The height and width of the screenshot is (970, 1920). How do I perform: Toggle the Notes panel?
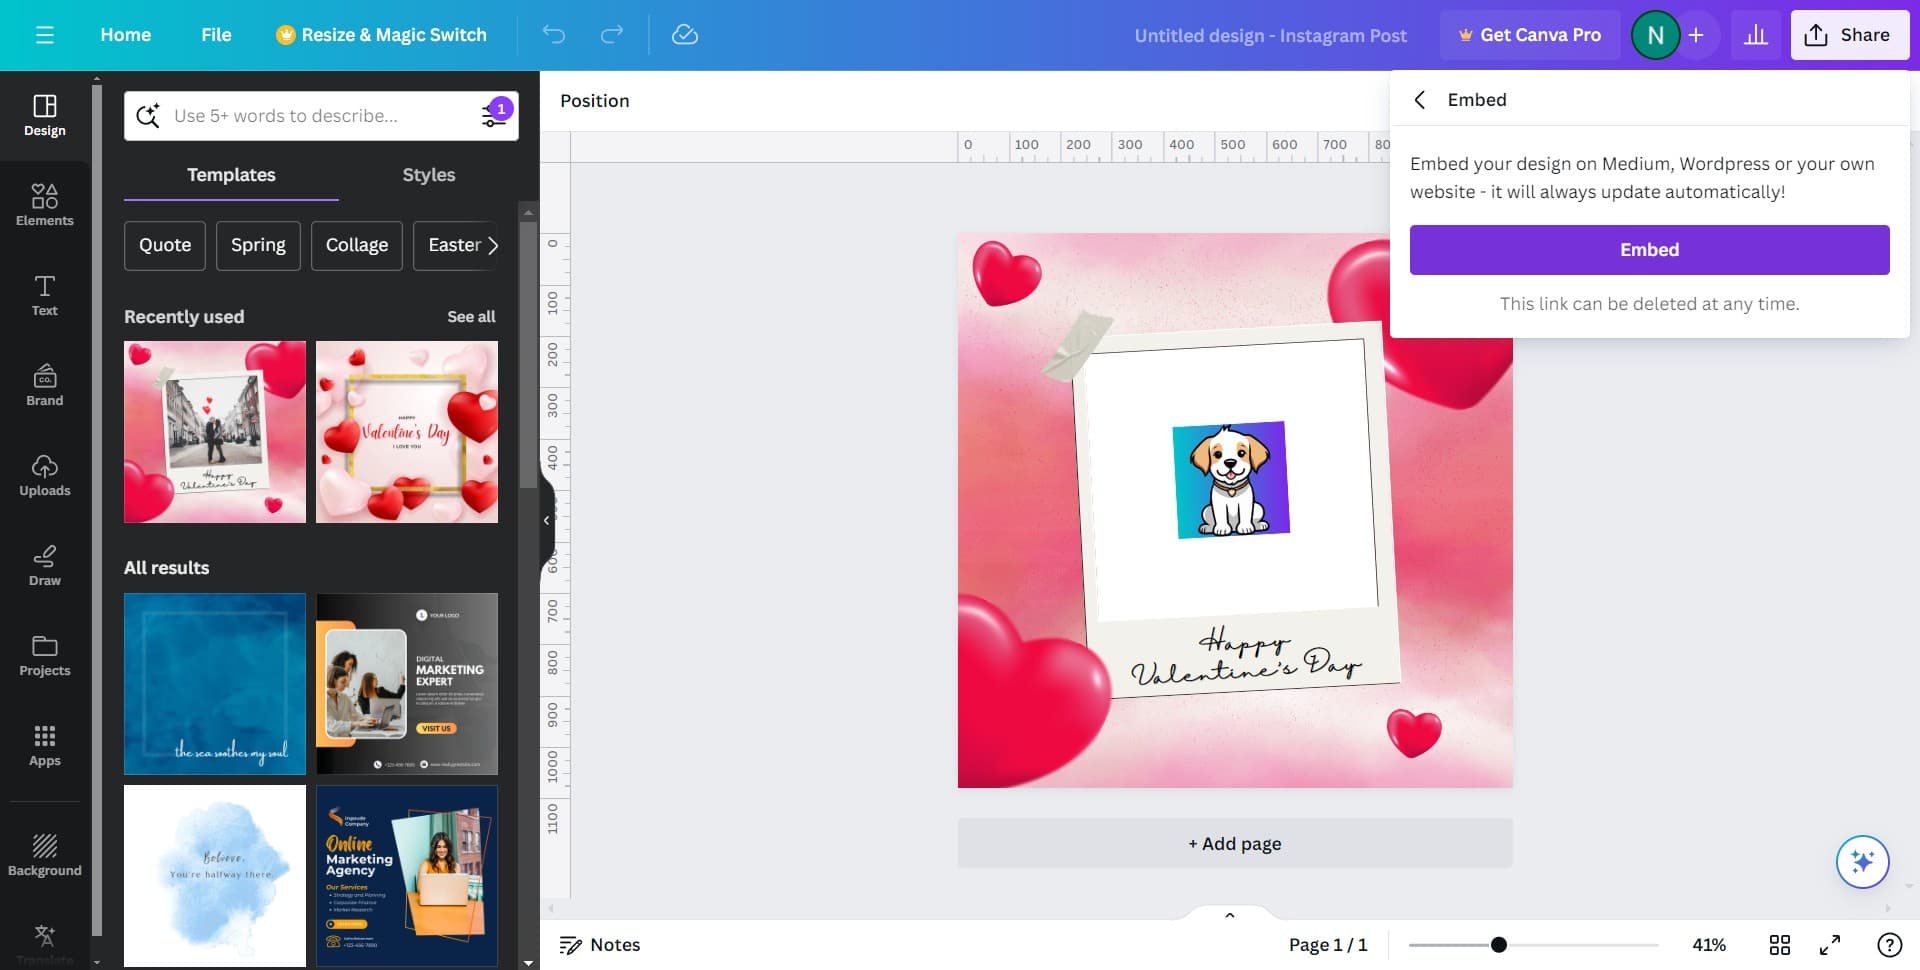pyautogui.click(x=599, y=945)
